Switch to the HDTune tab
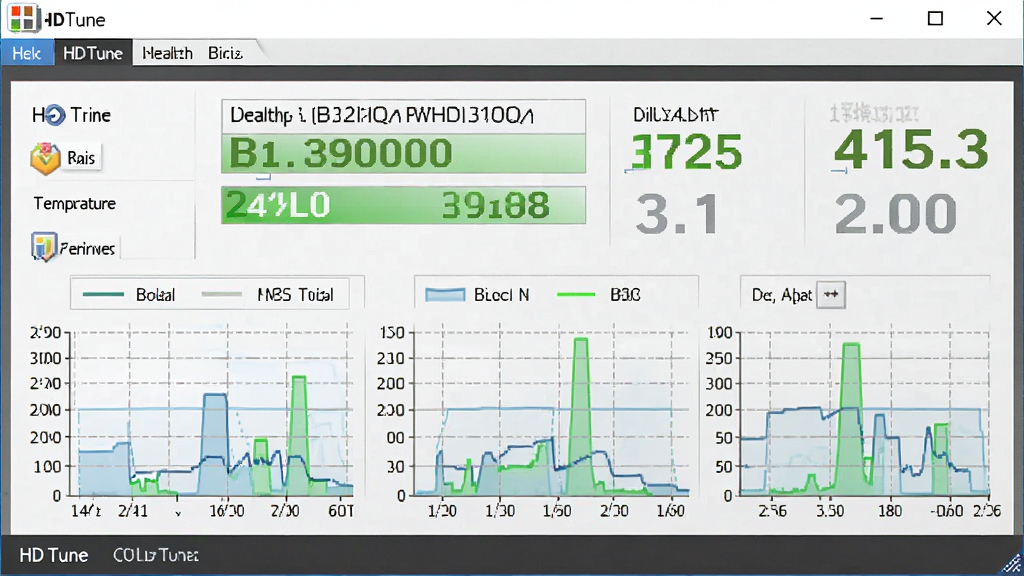This screenshot has width=1024, height=576. [93, 53]
